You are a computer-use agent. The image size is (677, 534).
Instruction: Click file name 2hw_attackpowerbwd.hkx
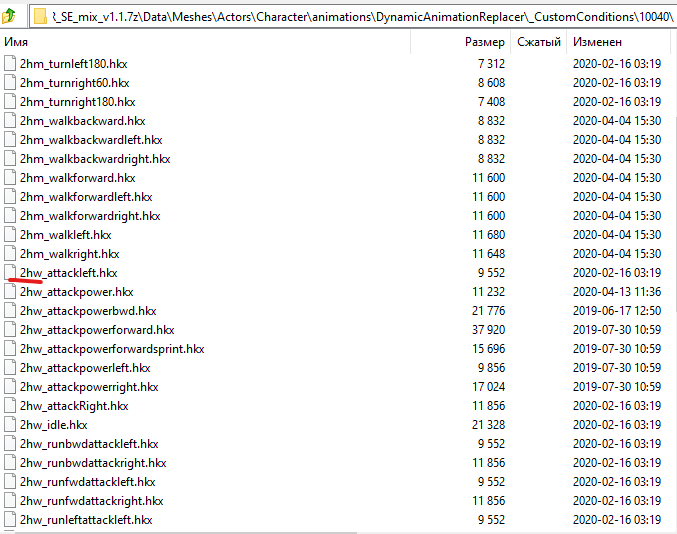(88, 311)
